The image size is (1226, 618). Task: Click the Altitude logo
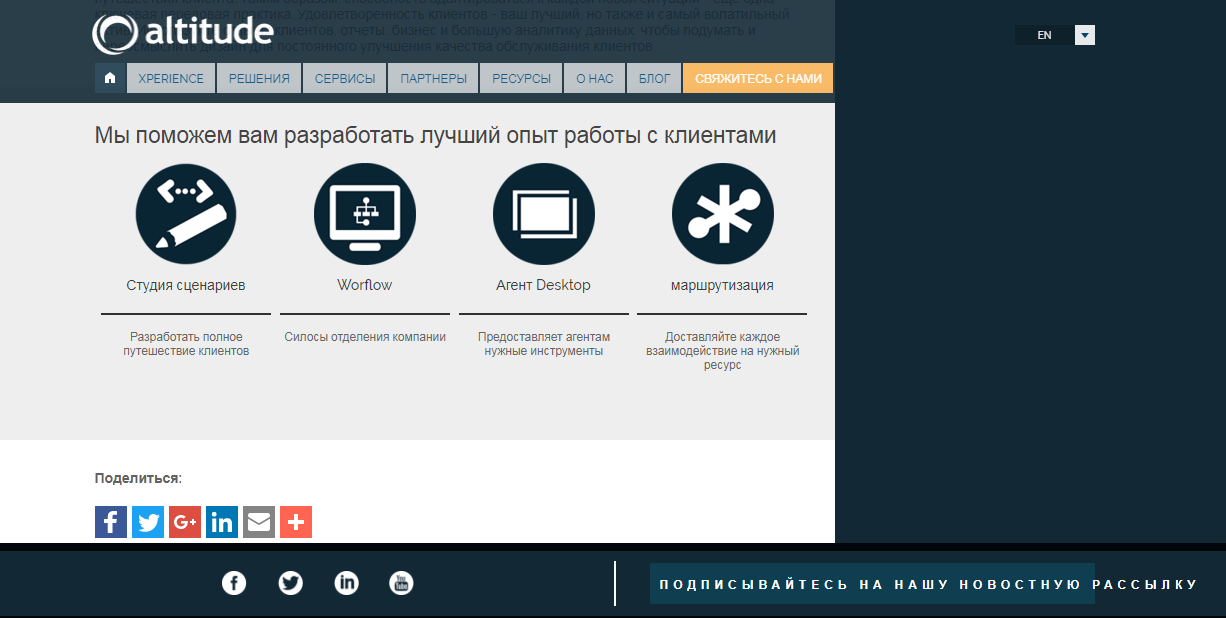click(182, 33)
